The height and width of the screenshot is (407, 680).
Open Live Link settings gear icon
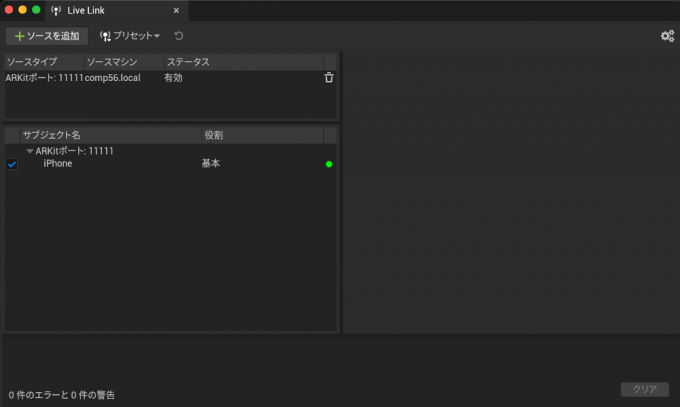coord(667,36)
